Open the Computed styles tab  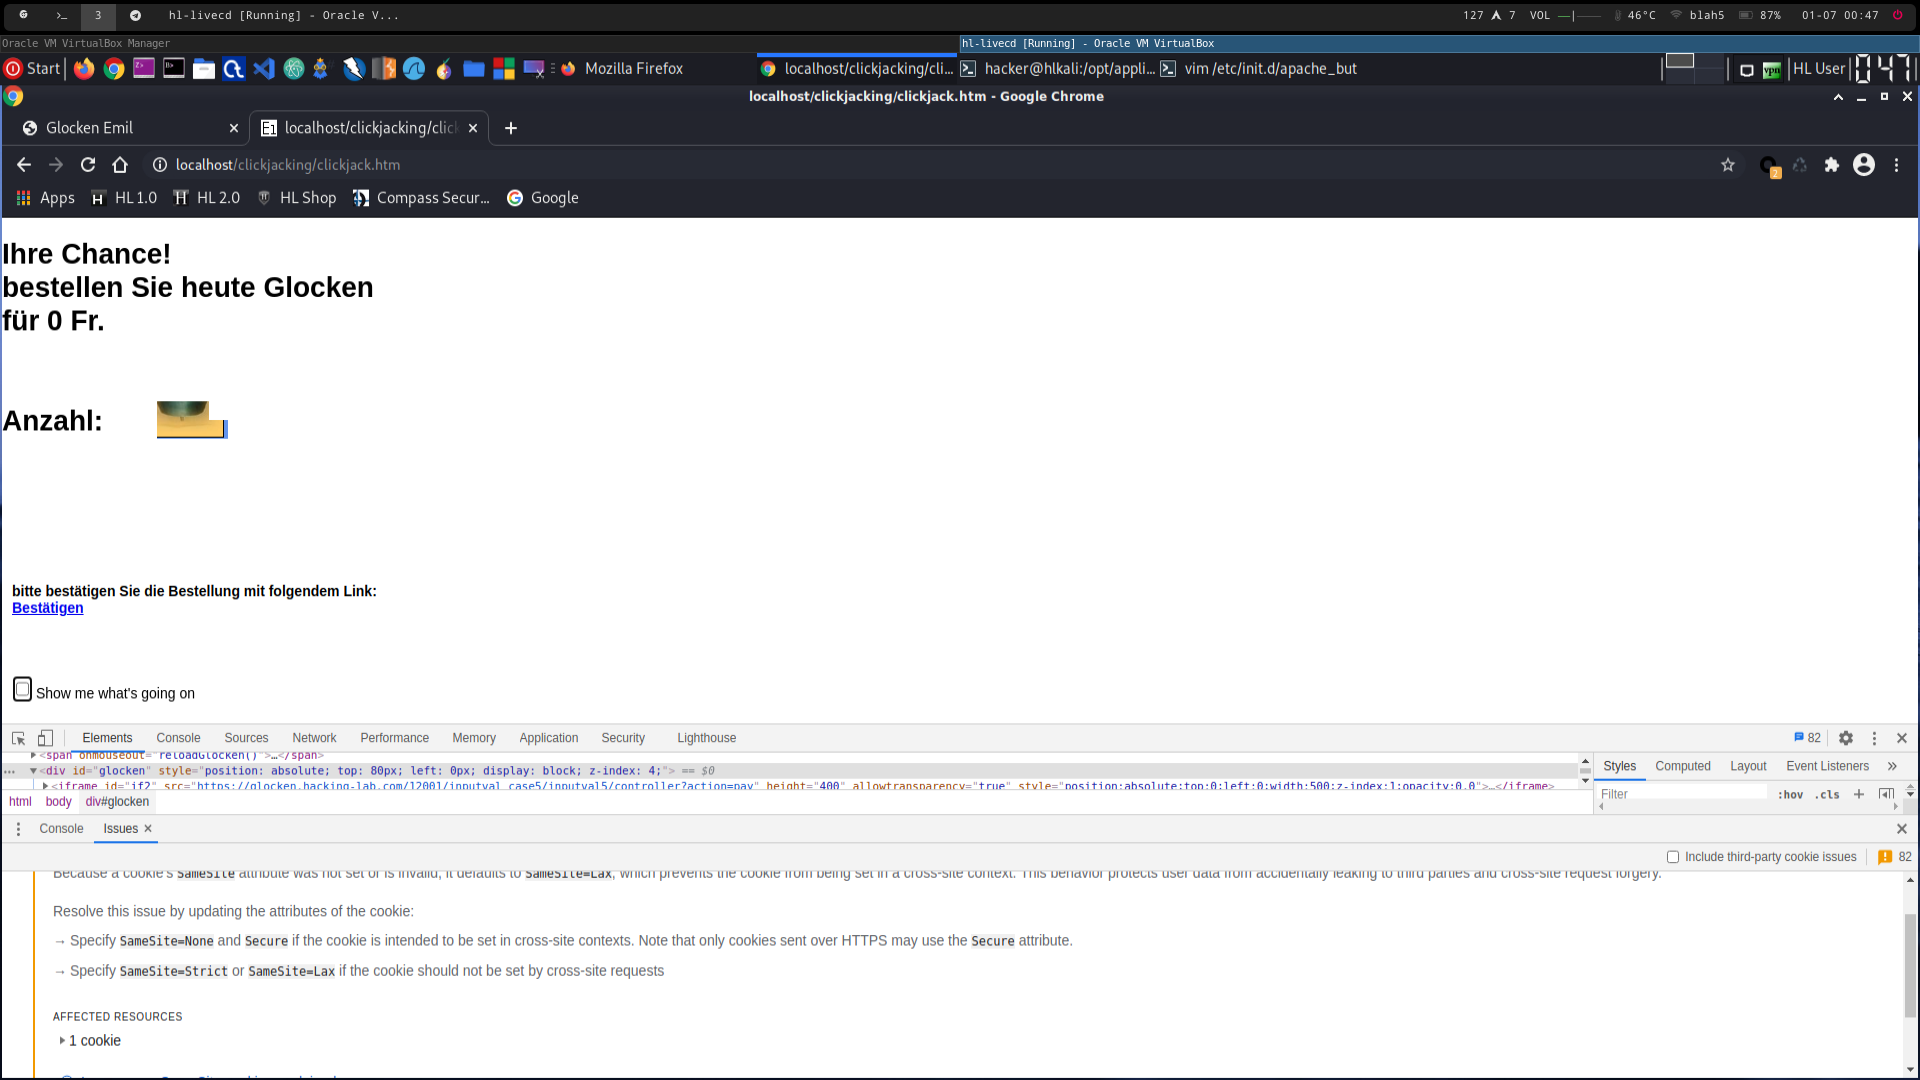pos(1682,766)
